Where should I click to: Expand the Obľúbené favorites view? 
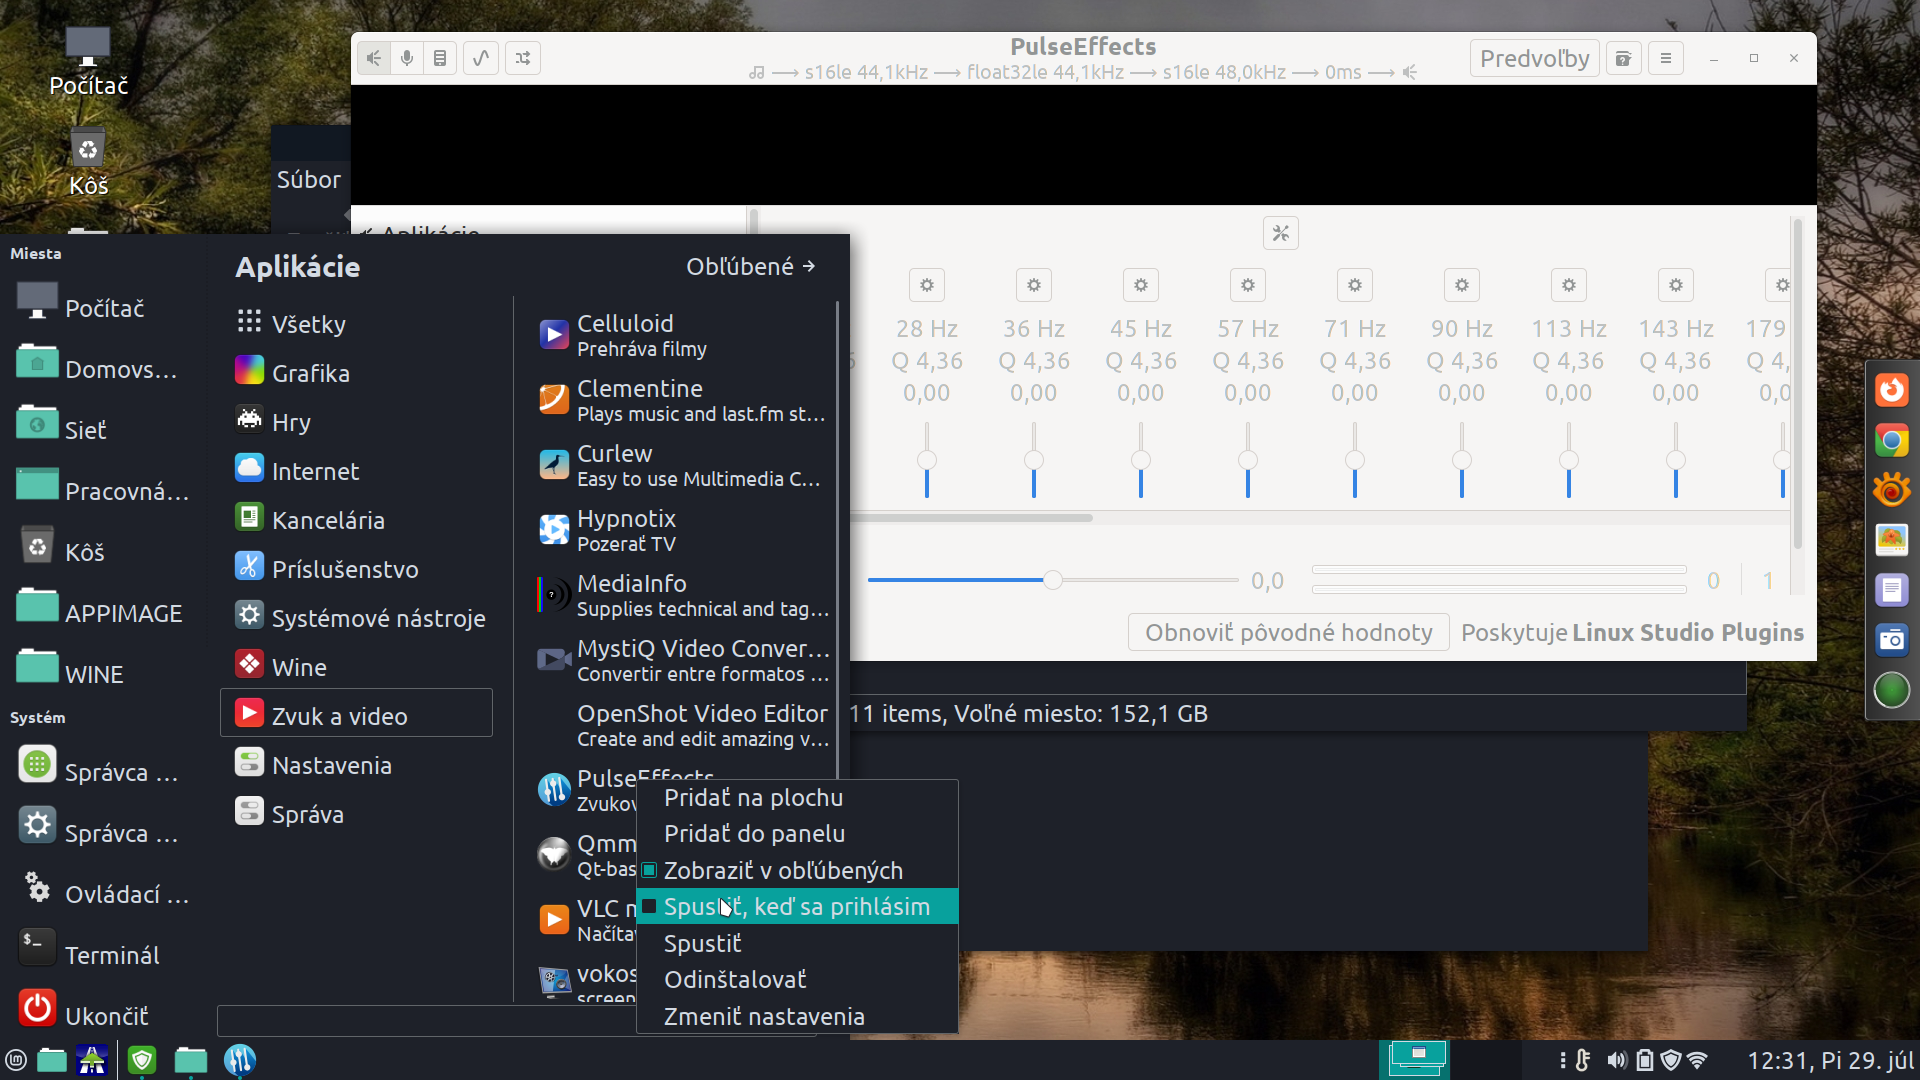(x=750, y=267)
